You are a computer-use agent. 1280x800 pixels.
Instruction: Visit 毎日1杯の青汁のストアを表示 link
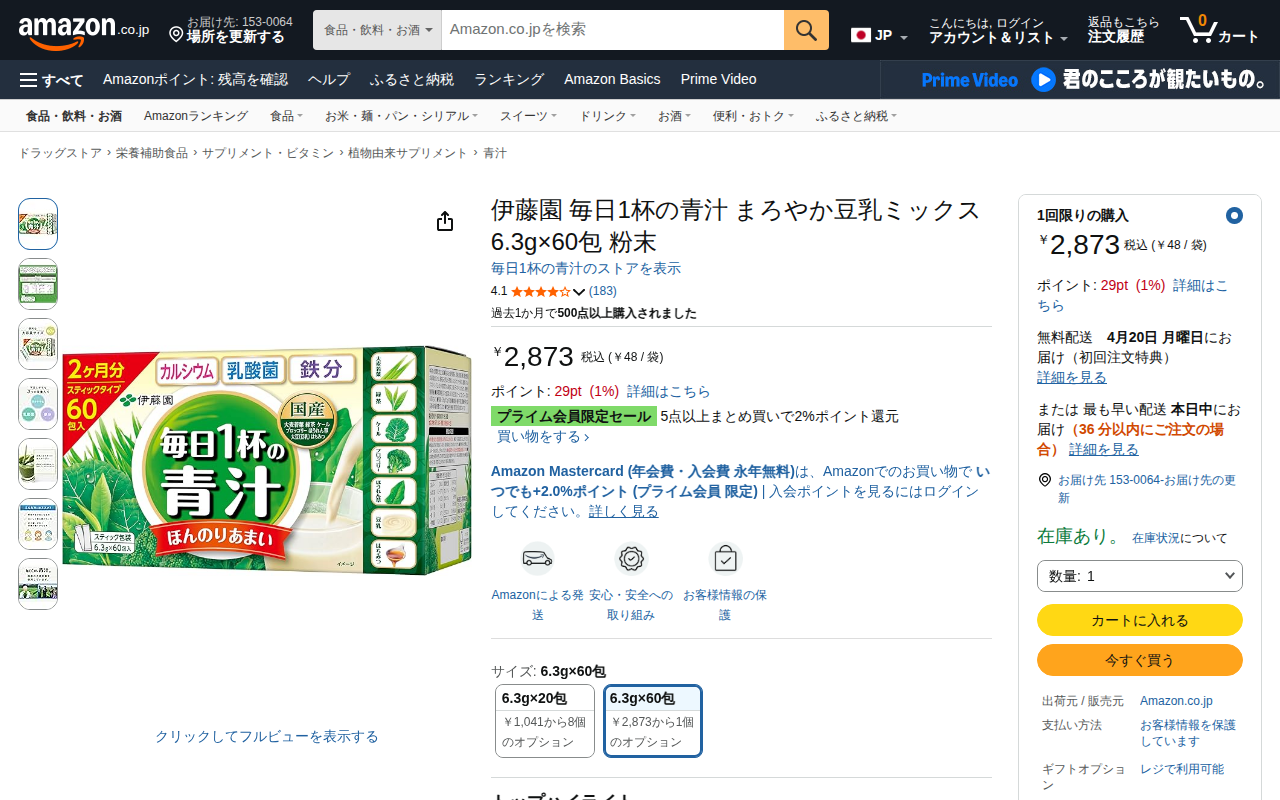(x=586, y=268)
